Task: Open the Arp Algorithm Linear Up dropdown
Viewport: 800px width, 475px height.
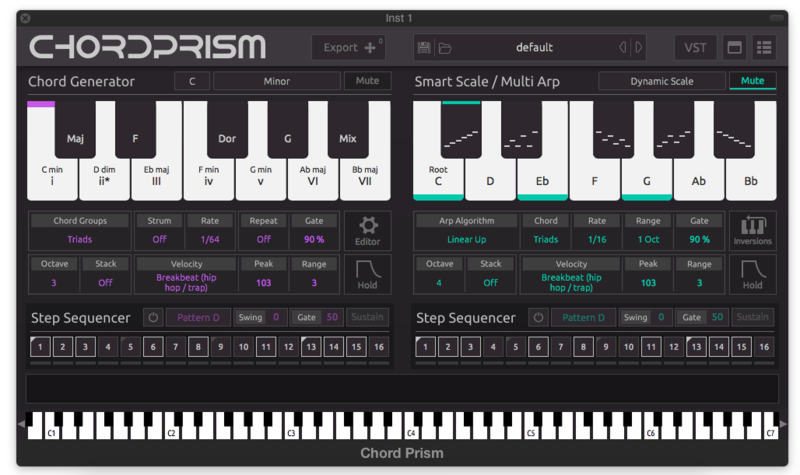Action: click(x=466, y=239)
